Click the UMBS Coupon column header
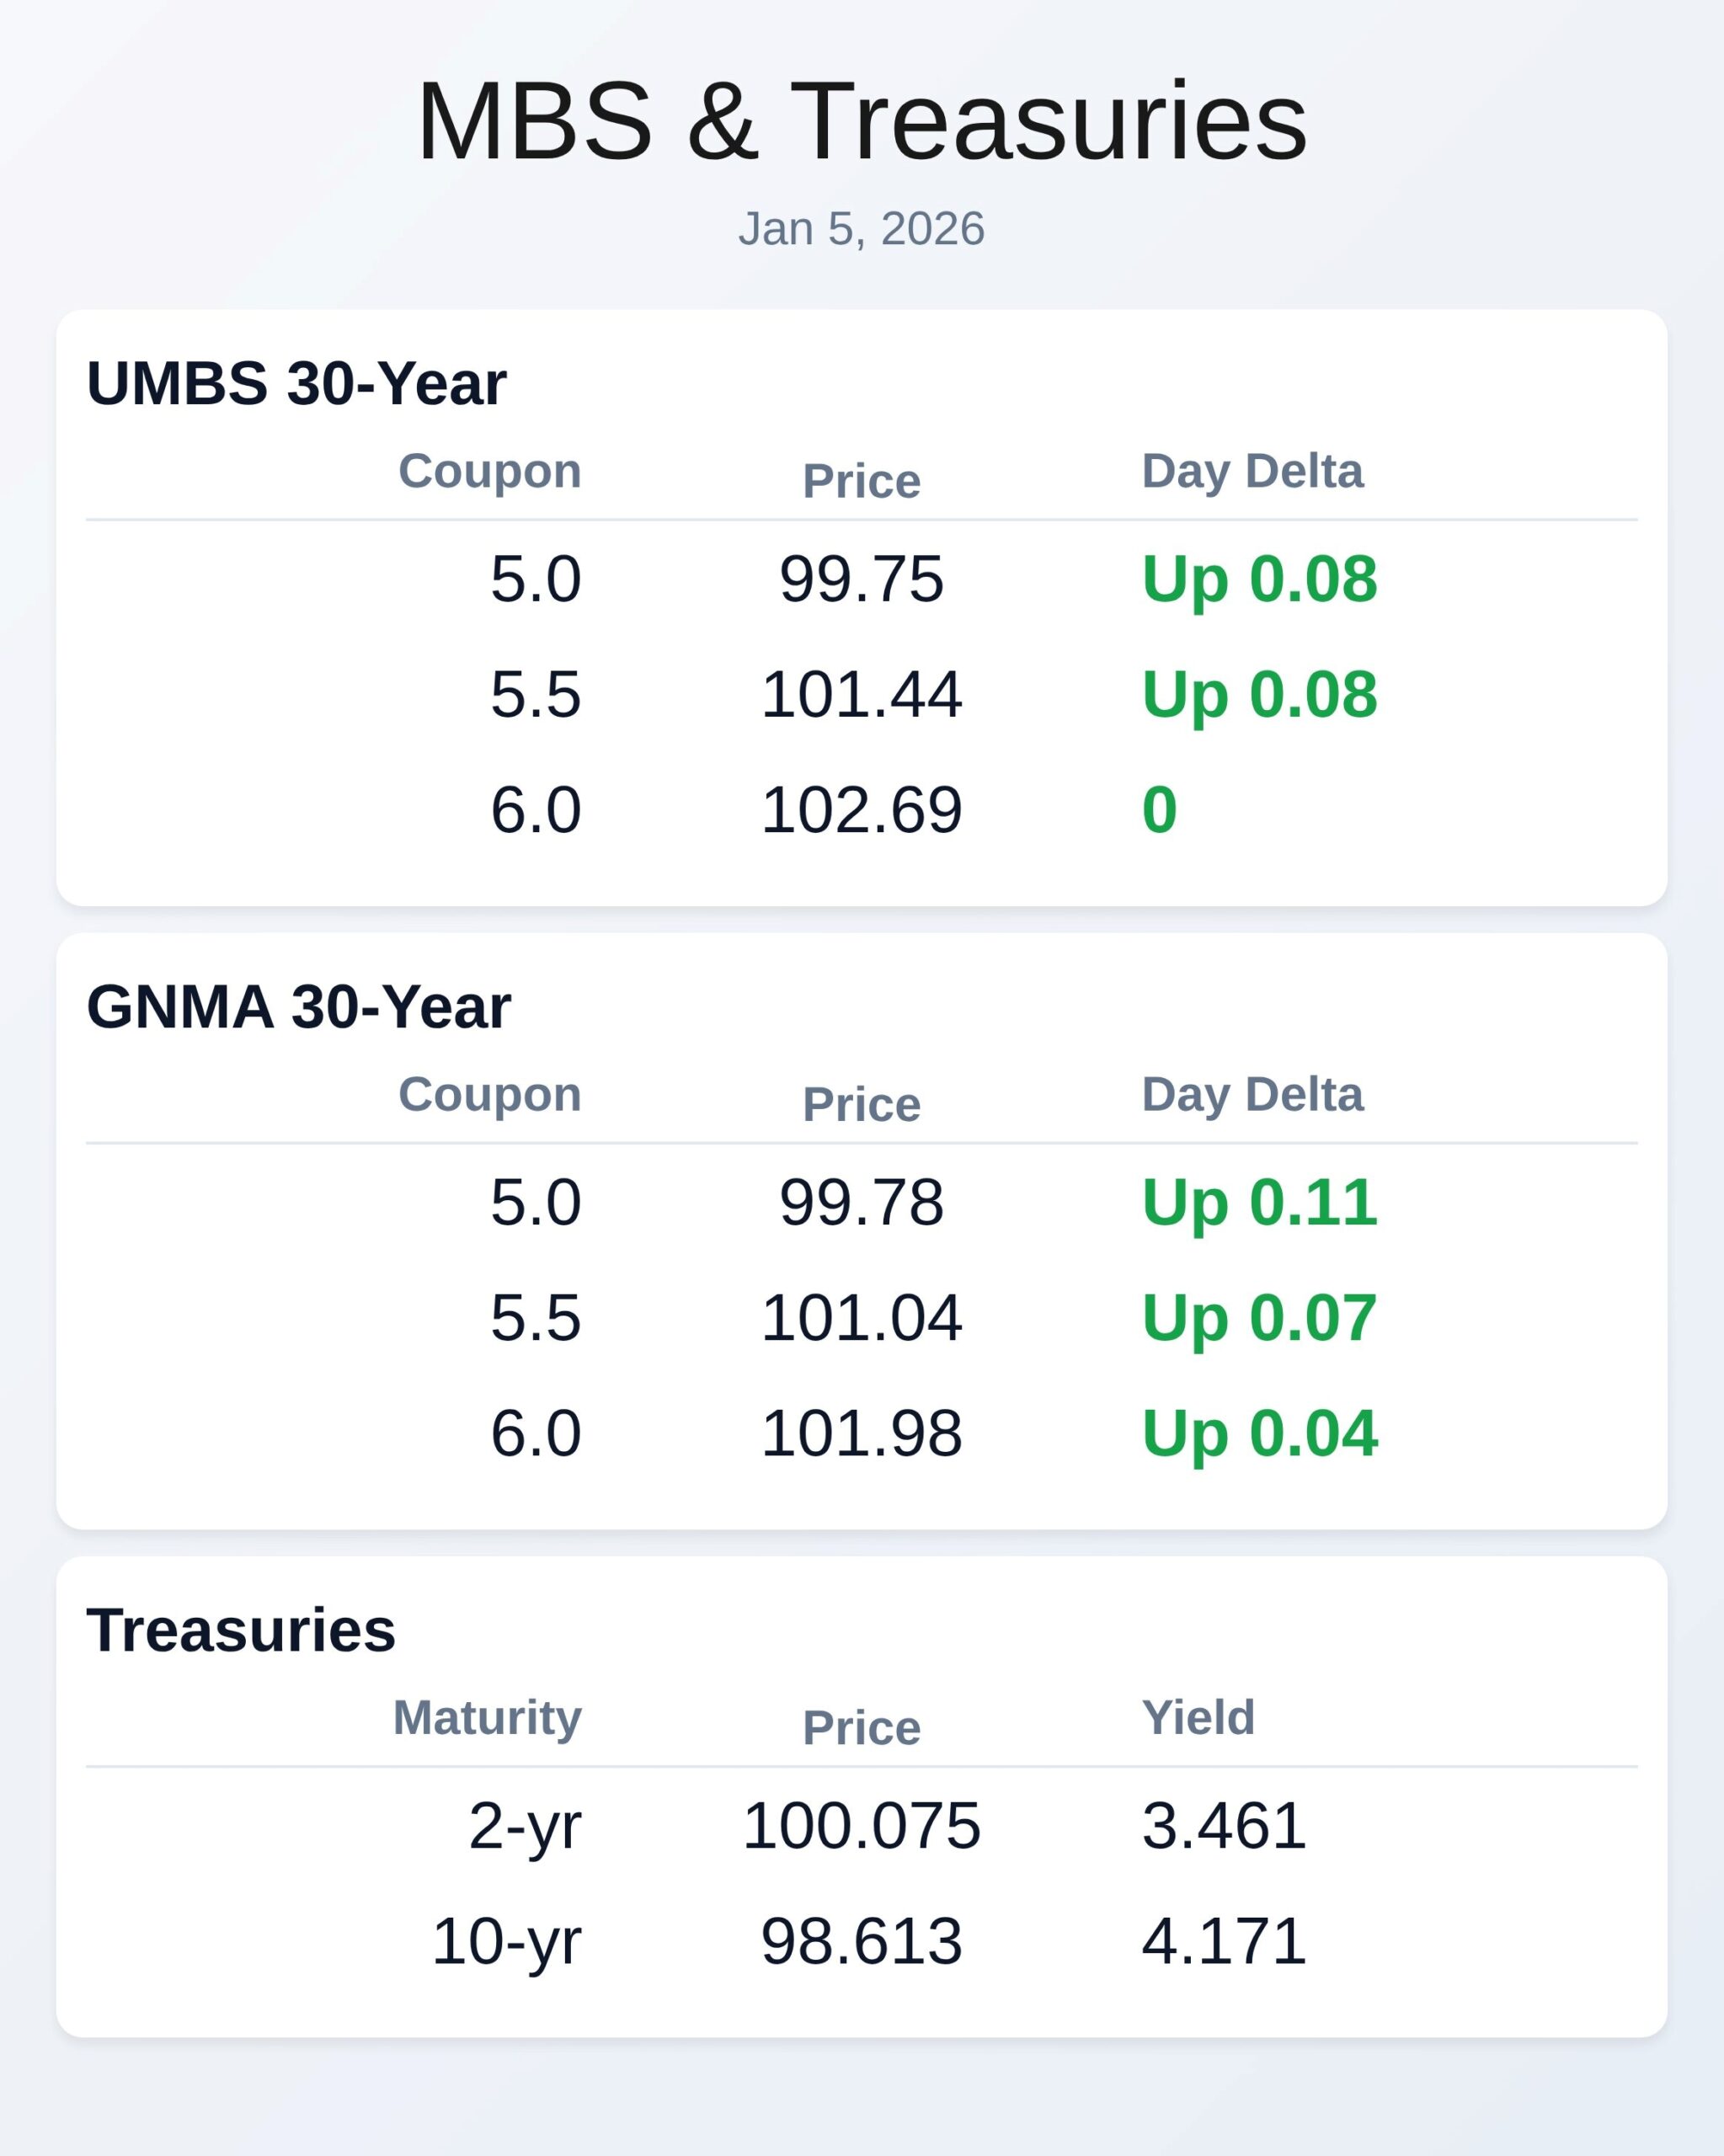 pos(489,471)
